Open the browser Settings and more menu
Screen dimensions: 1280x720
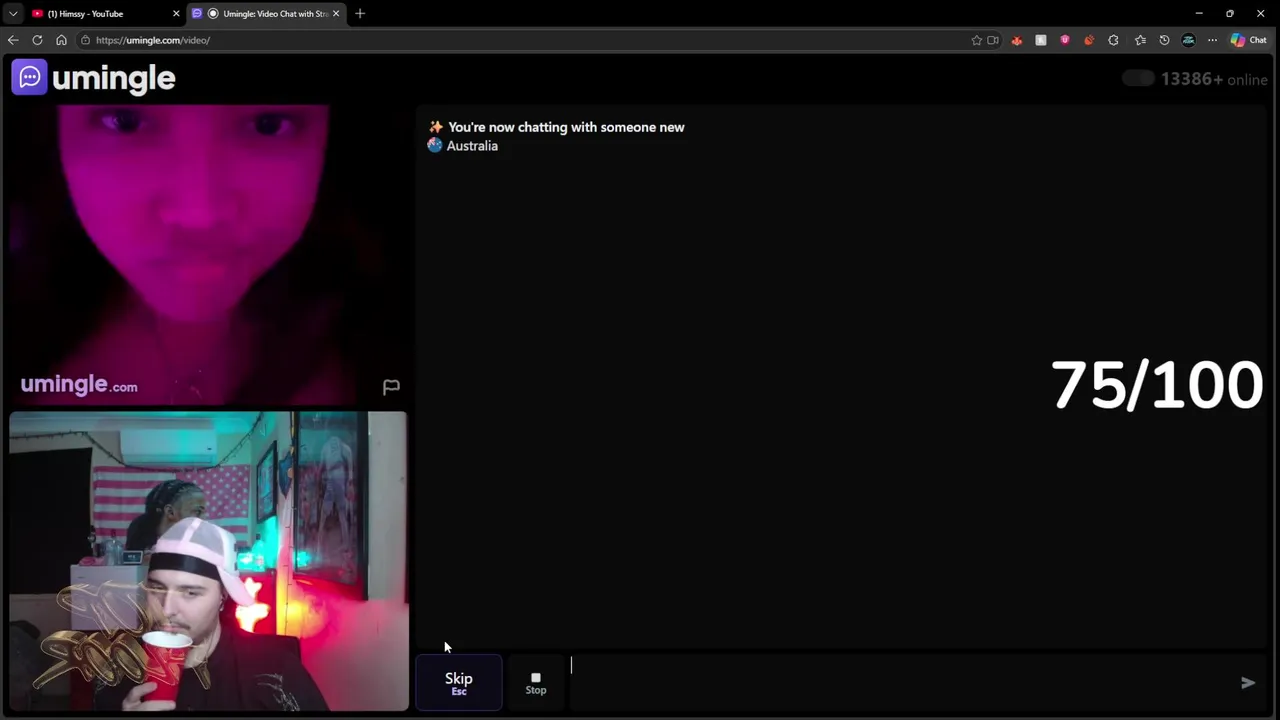(1212, 40)
